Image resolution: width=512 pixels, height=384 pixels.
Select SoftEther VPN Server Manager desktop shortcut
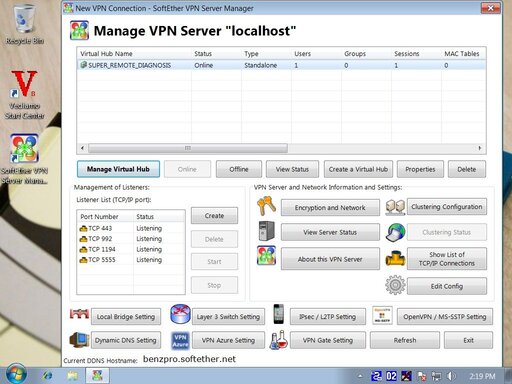tap(24, 159)
